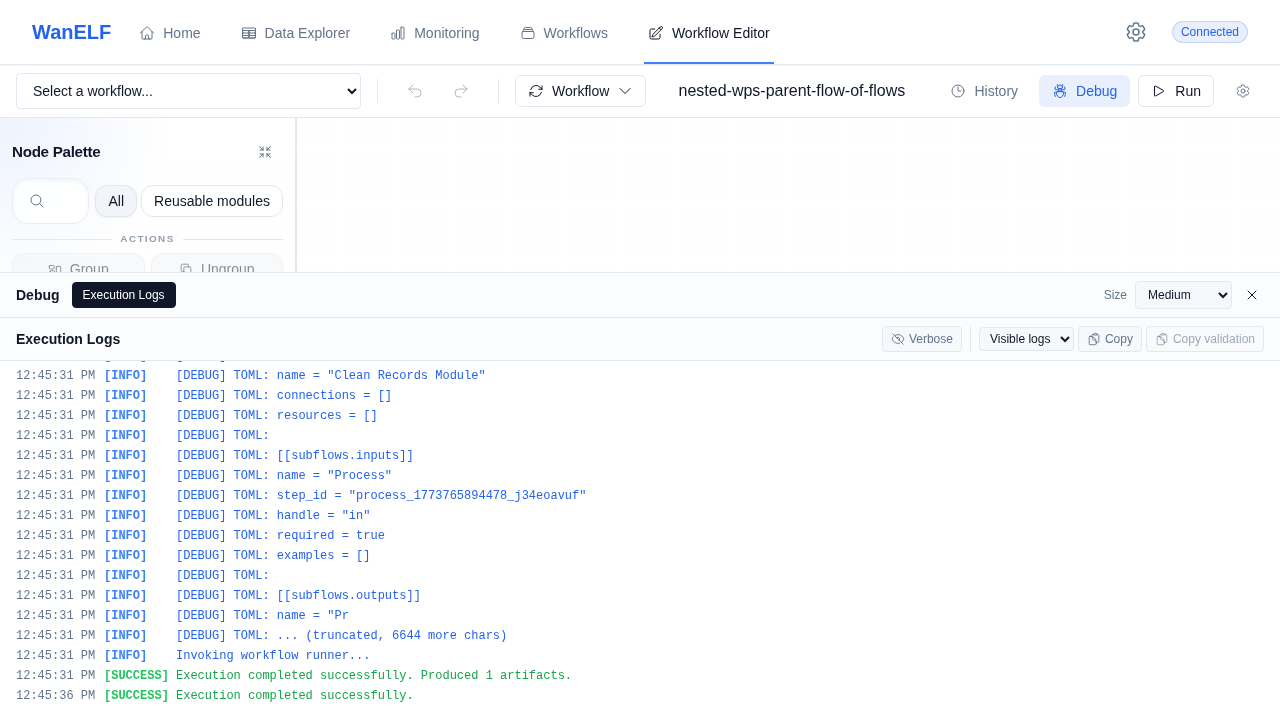This screenshot has height=720, width=1280.
Task: Open workflow settings gear beside Run
Action: coord(1243,91)
